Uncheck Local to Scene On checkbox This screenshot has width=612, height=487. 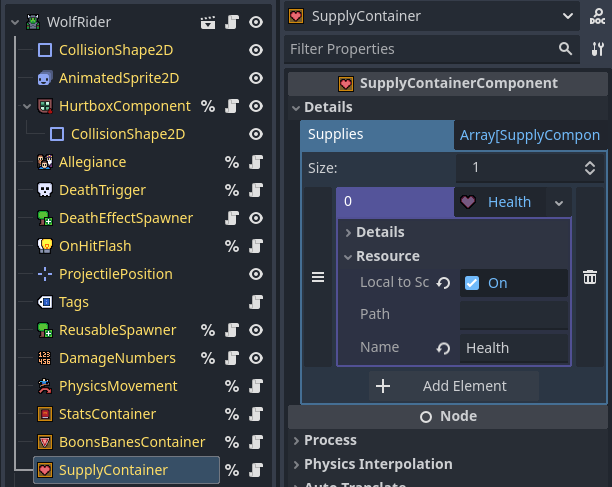(x=472, y=283)
